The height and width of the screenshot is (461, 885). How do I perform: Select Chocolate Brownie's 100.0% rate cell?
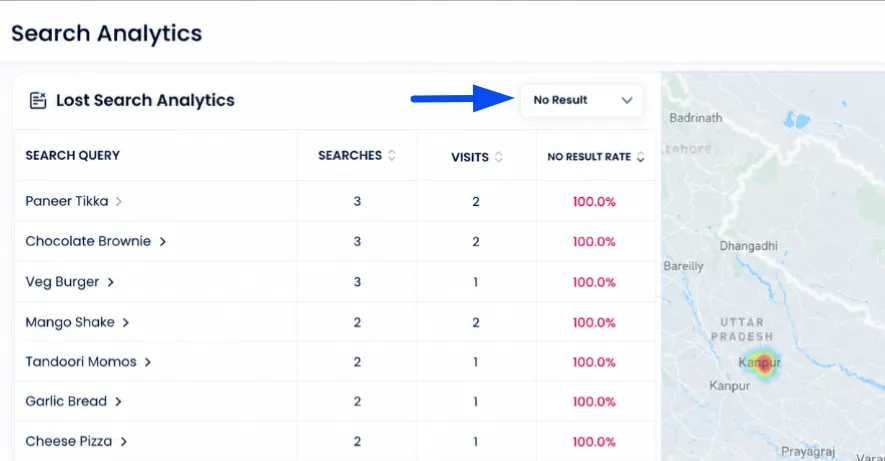tap(594, 242)
